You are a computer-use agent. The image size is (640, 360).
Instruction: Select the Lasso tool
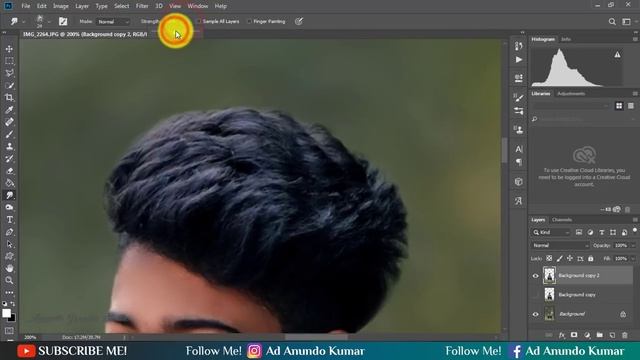9,73
